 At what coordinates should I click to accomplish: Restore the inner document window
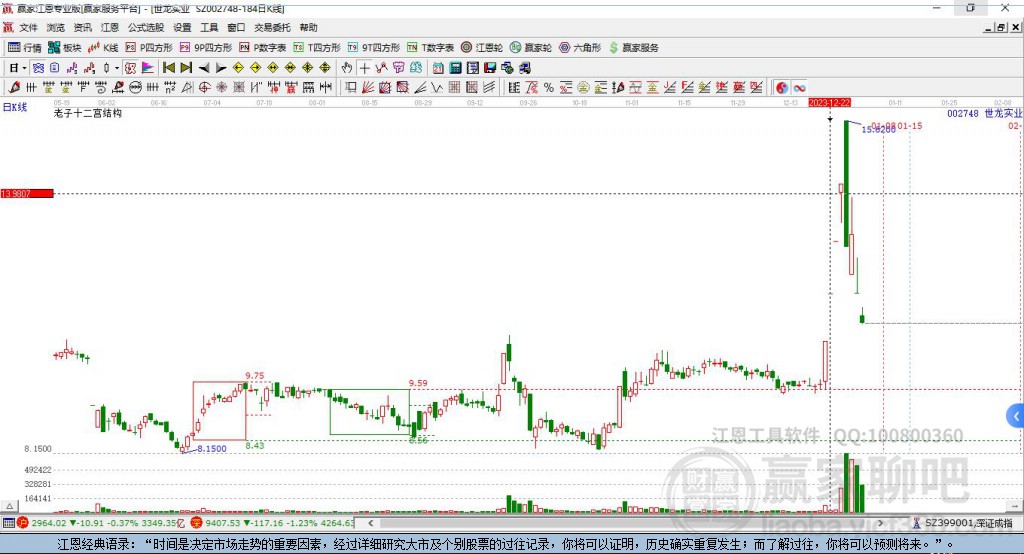(1001, 27)
